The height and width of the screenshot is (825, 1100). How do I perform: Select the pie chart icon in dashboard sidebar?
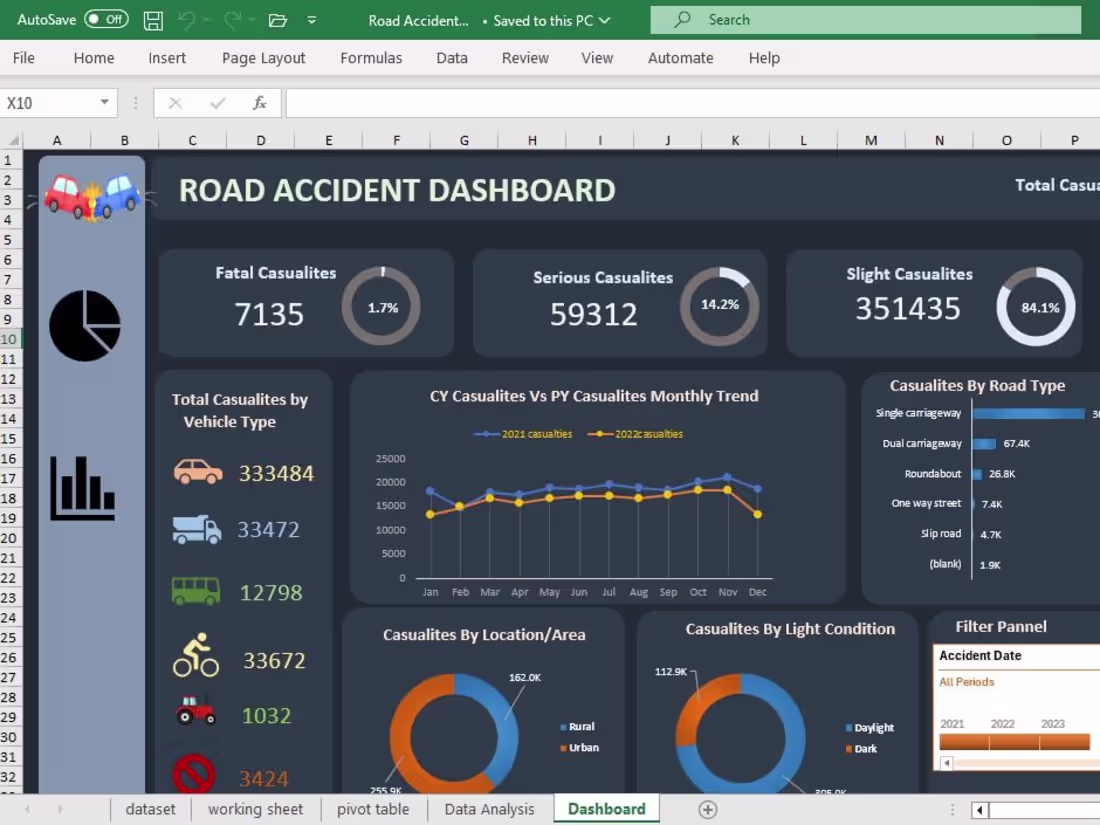pos(85,324)
